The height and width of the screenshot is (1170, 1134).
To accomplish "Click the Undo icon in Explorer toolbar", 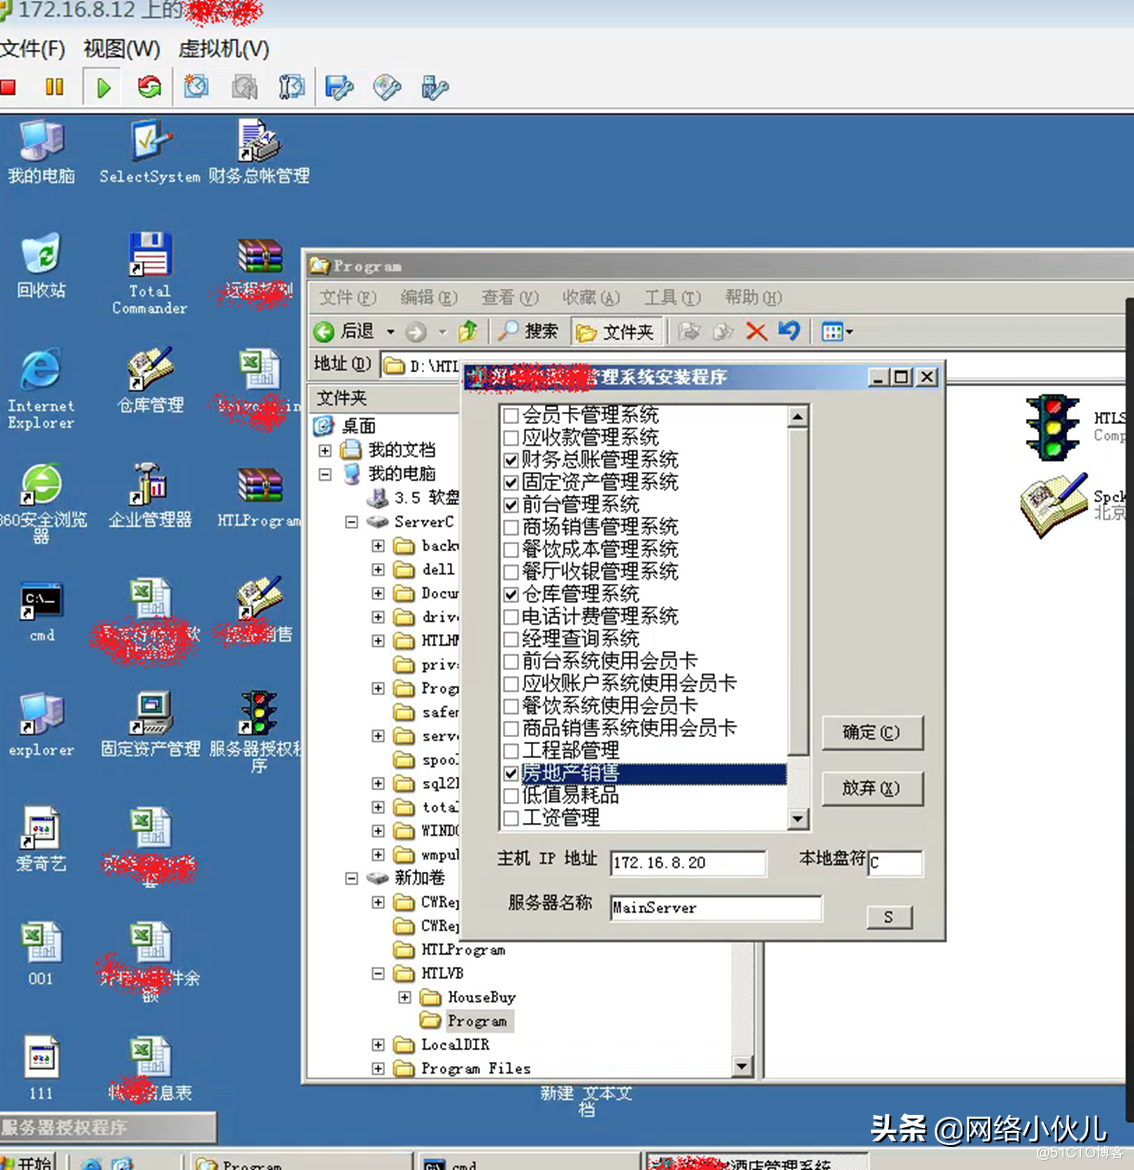I will point(789,331).
